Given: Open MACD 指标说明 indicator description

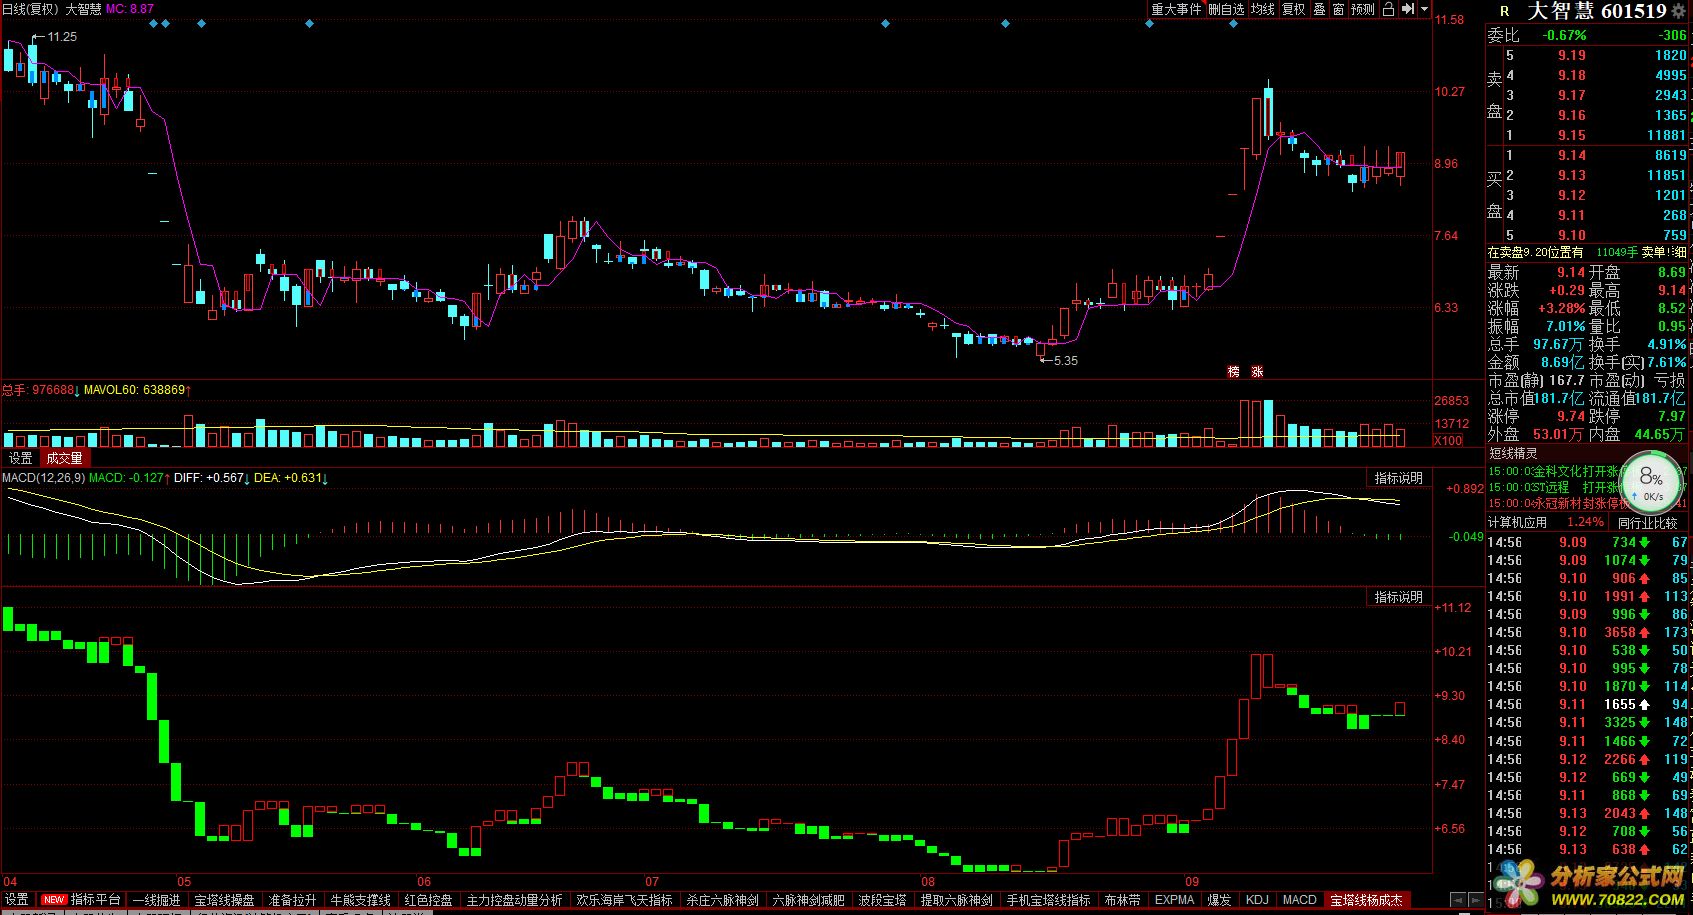Looking at the screenshot, I should point(1398,478).
